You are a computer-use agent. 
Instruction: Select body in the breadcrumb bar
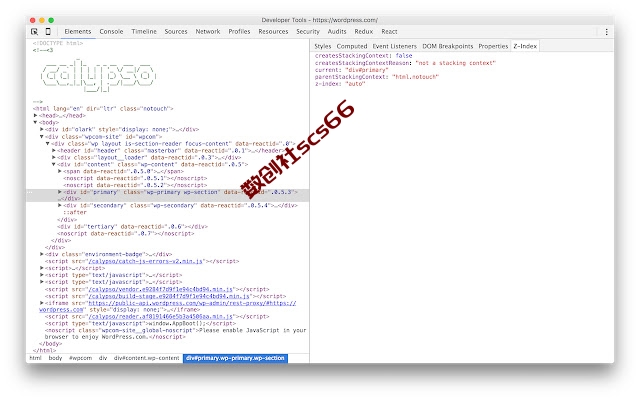(55, 358)
